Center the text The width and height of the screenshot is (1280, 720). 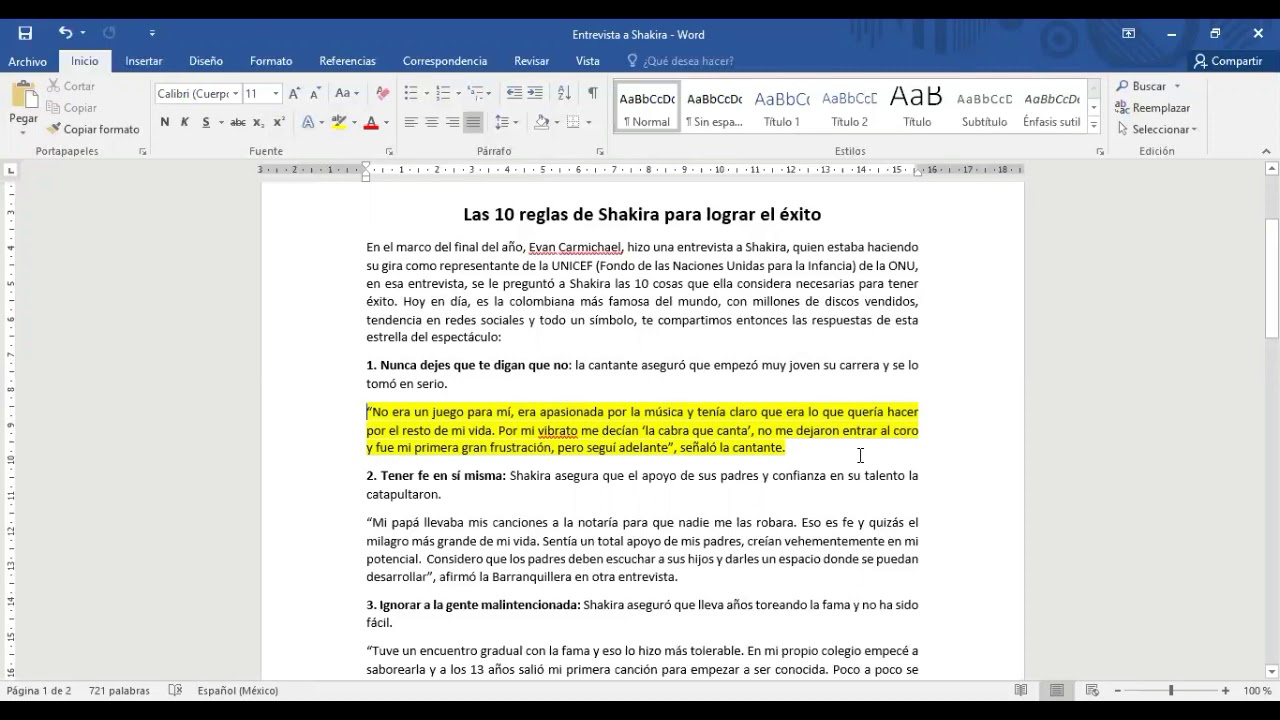432,122
